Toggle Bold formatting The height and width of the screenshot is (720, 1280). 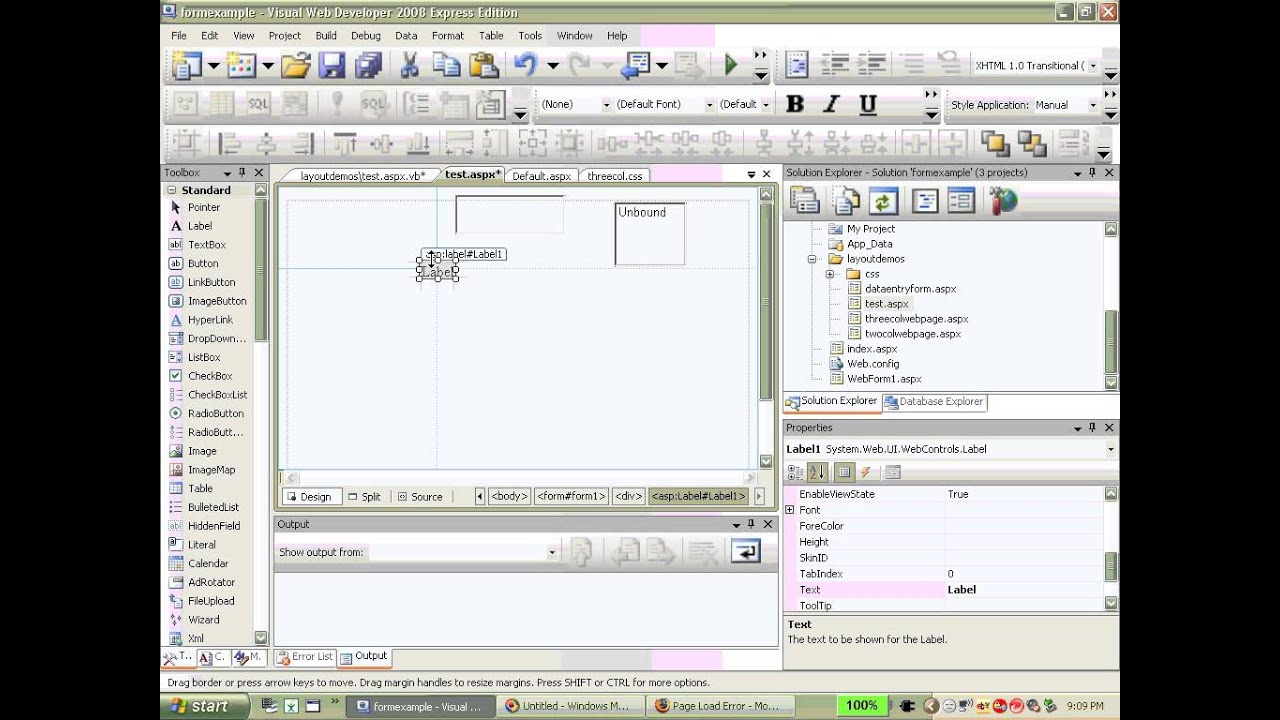(x=795, y=104)
